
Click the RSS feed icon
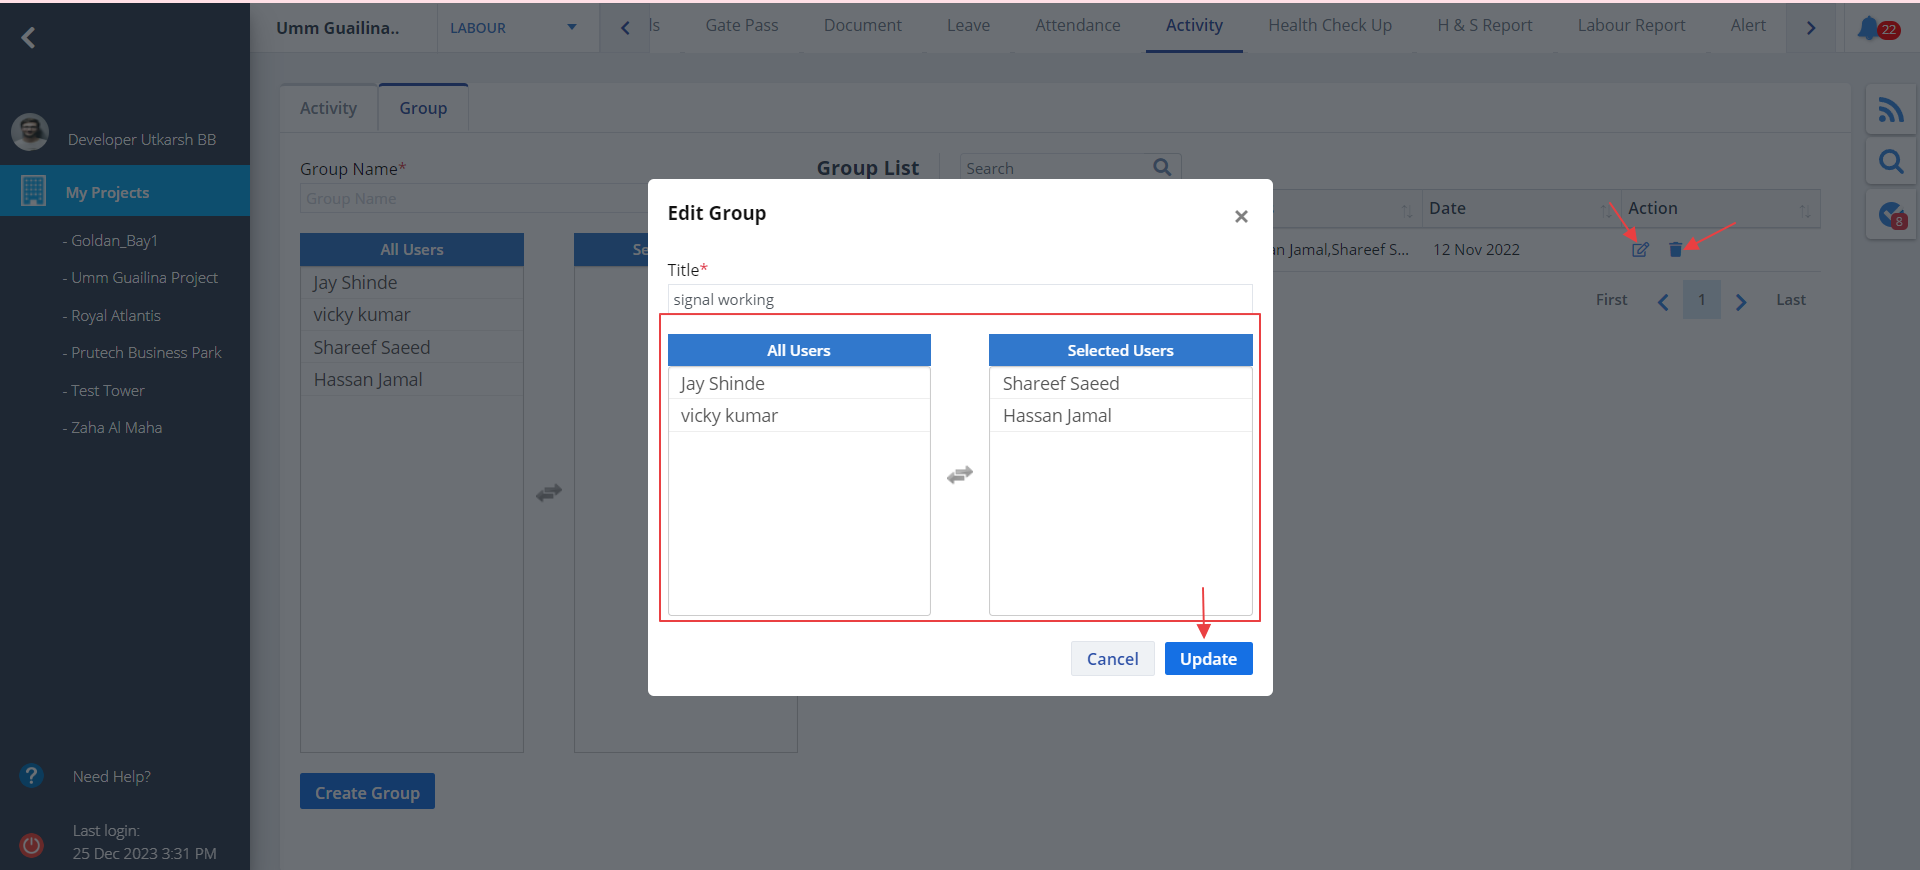tap(1890, 110)
